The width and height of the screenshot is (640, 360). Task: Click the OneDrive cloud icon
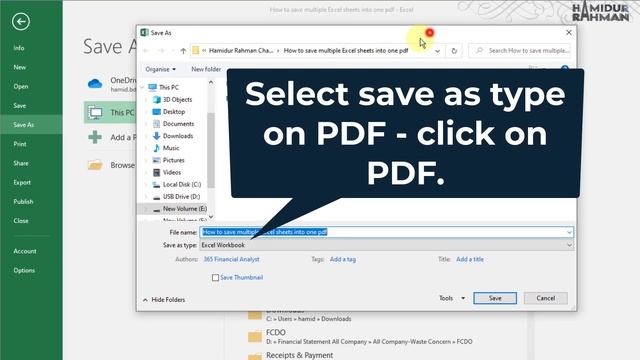(x=95, y=84)
